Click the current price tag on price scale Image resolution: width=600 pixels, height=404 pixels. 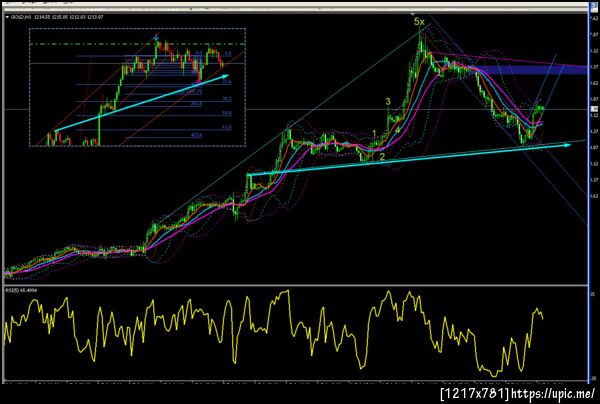(x=593, y=109)
